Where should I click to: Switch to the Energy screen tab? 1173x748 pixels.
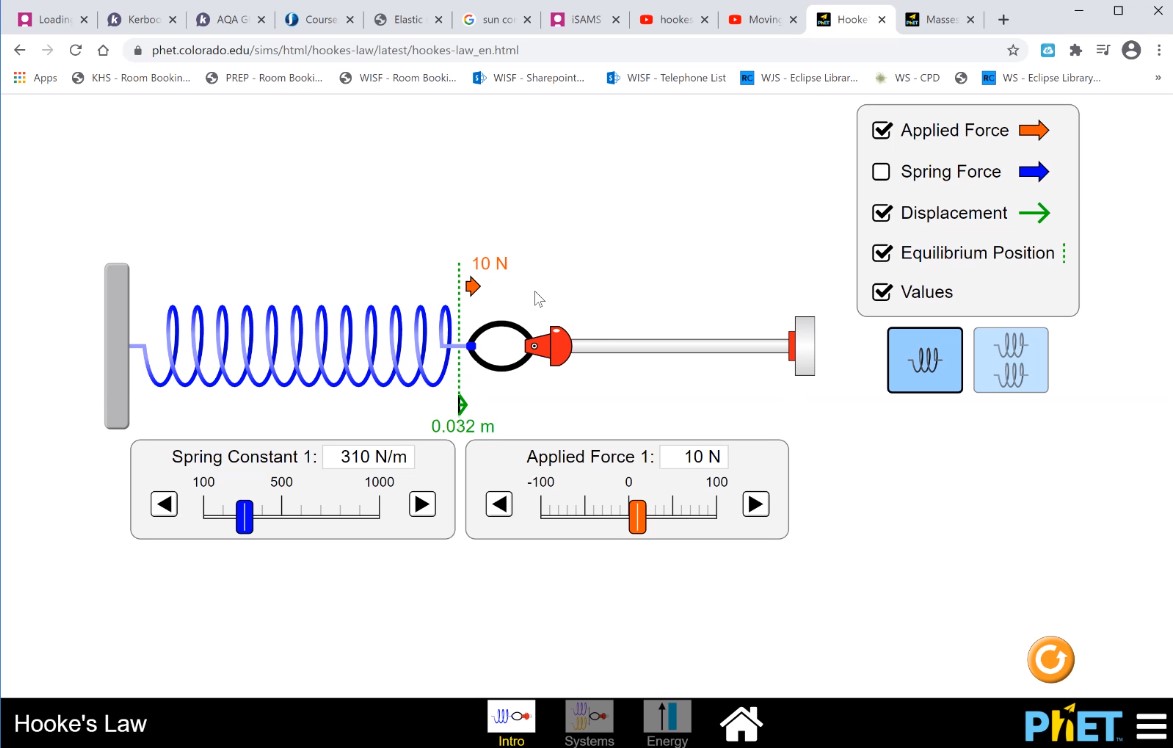667,723
